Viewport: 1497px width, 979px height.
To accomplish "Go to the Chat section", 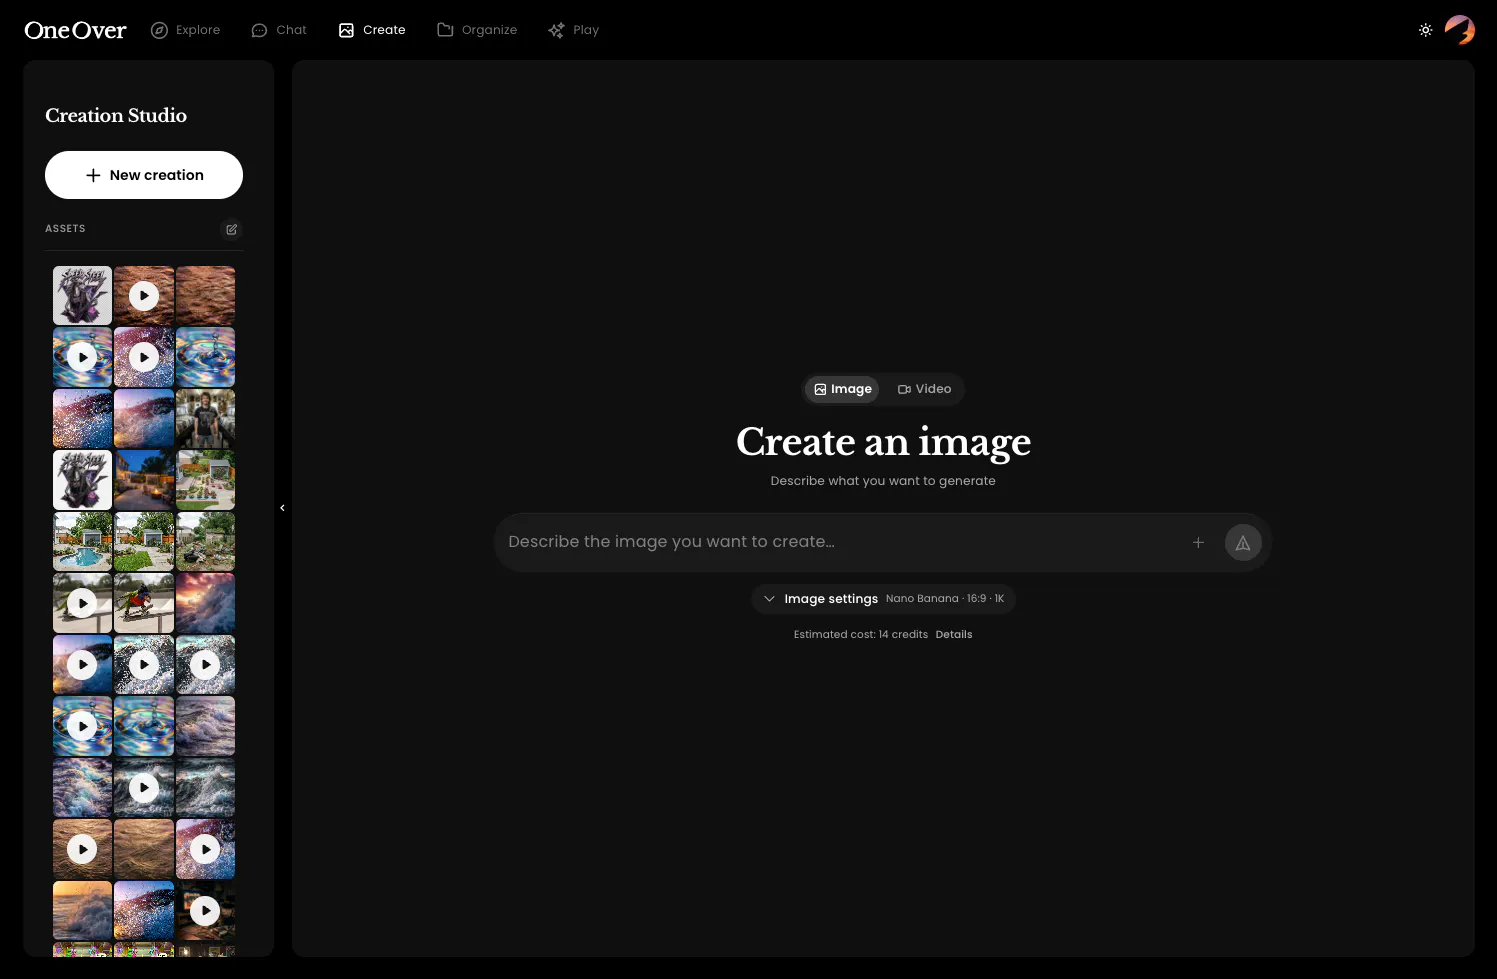I will click(279, 30).
